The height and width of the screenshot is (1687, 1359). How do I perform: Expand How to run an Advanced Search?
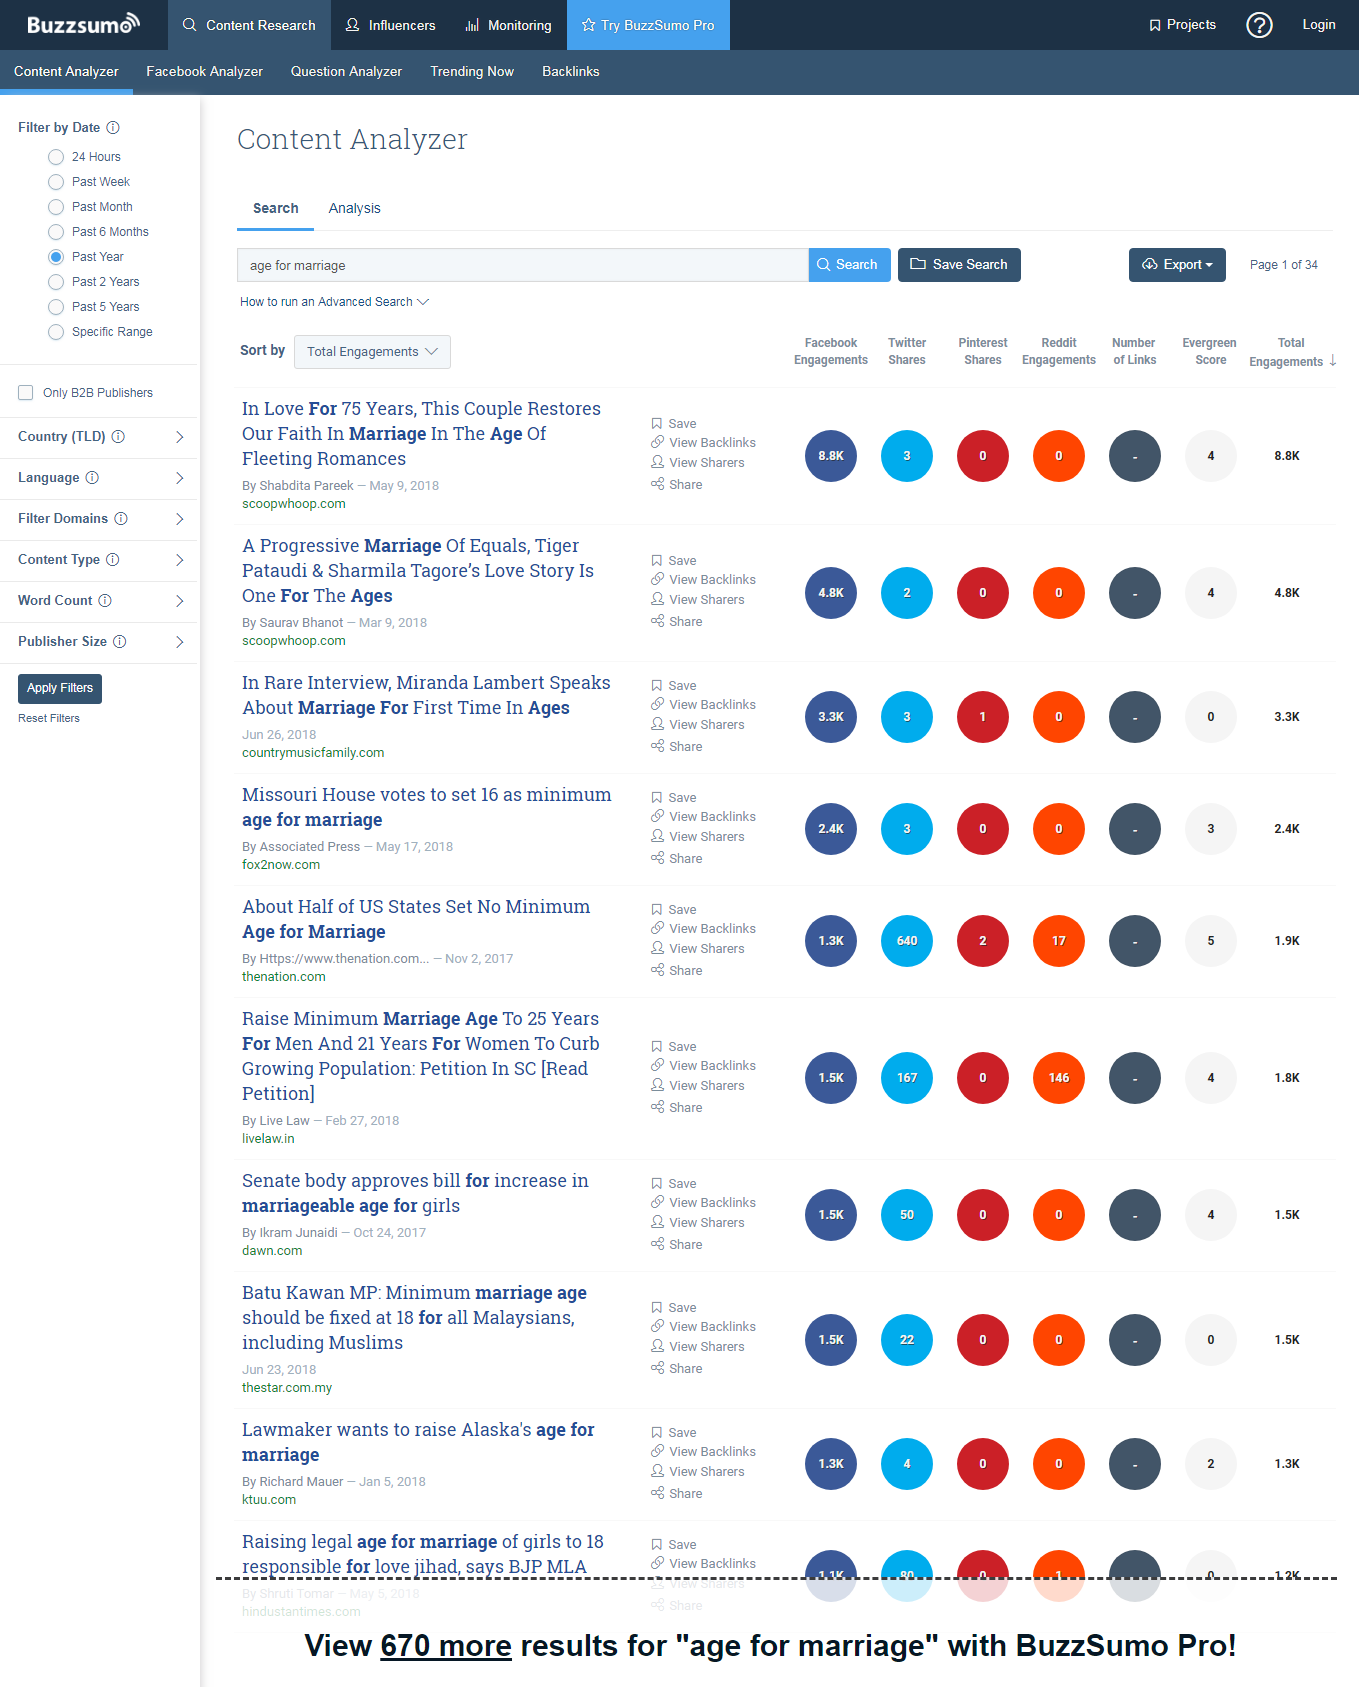(x=334, y=302)
